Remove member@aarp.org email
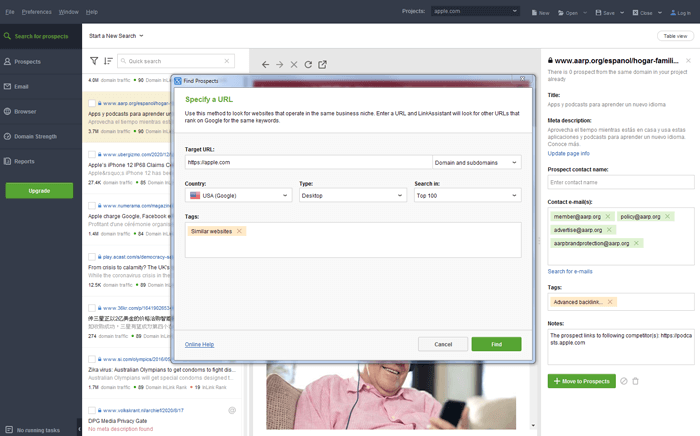The width and height of the screenshot is (700, 436). pyautogui.click(x=608, y=216)
